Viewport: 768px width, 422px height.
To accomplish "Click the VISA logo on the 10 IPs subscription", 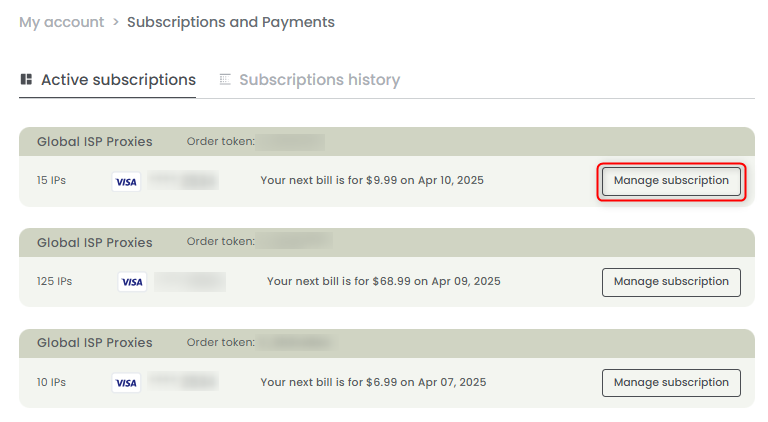I will [126, 382].
